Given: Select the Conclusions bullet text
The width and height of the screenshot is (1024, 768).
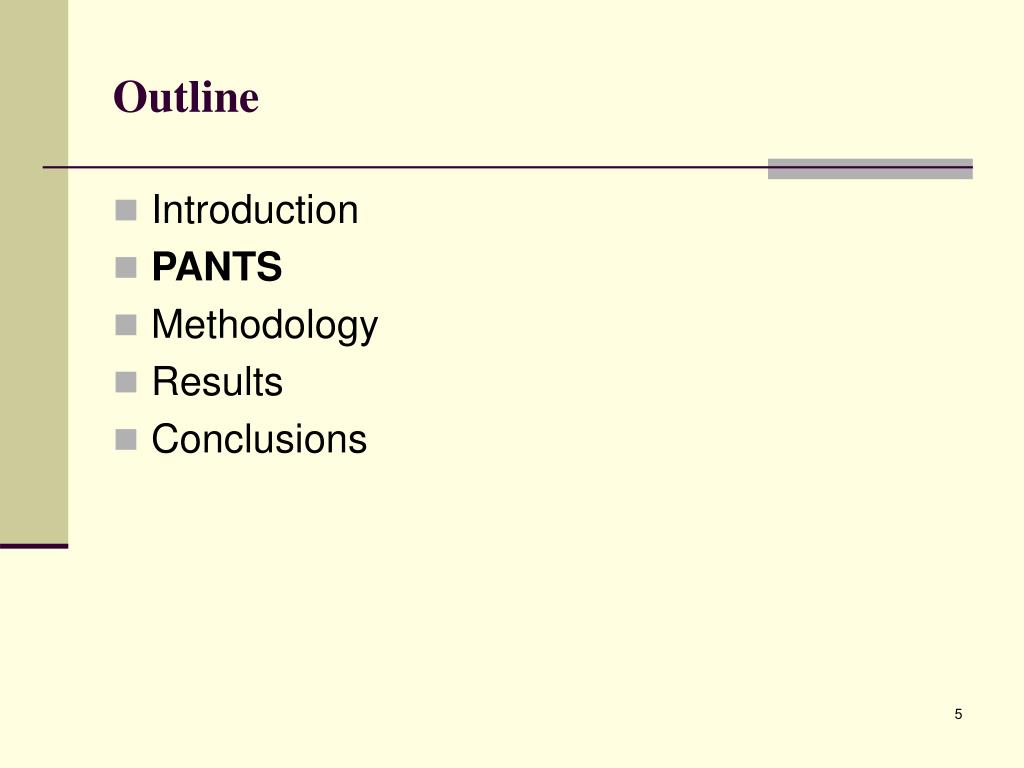Looking at the screenshot, I should 259,439.
